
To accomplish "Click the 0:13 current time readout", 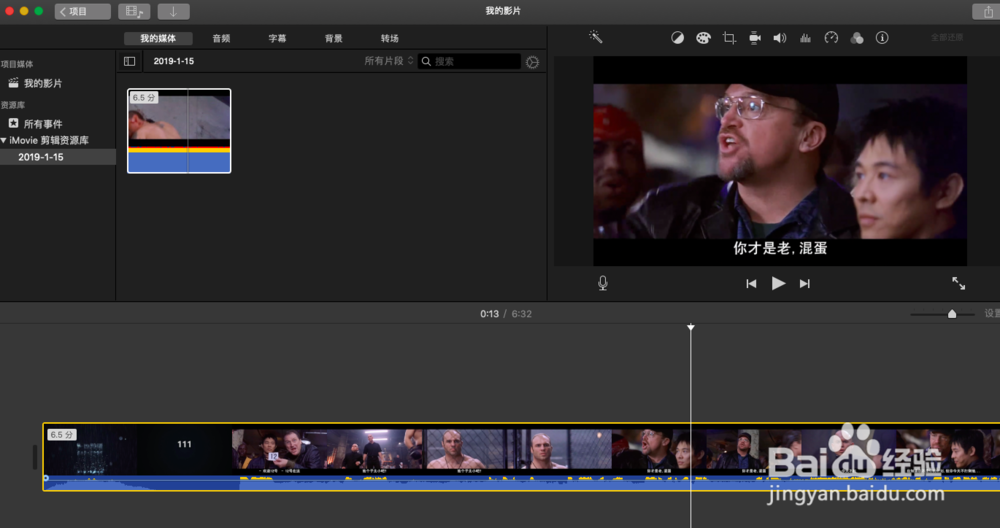I will (x=489, y=314).
